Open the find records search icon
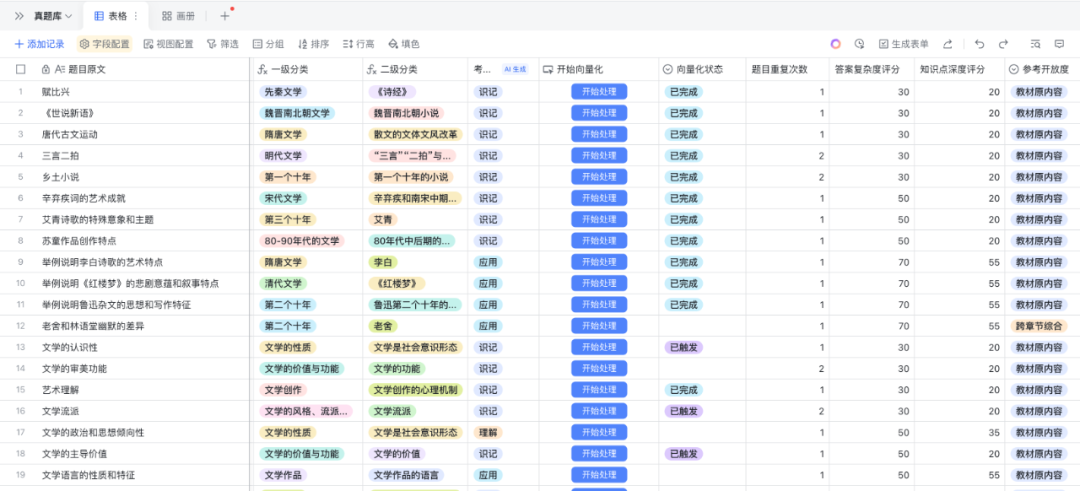This screenshot has height=491, width=1080. (1035, 44)
